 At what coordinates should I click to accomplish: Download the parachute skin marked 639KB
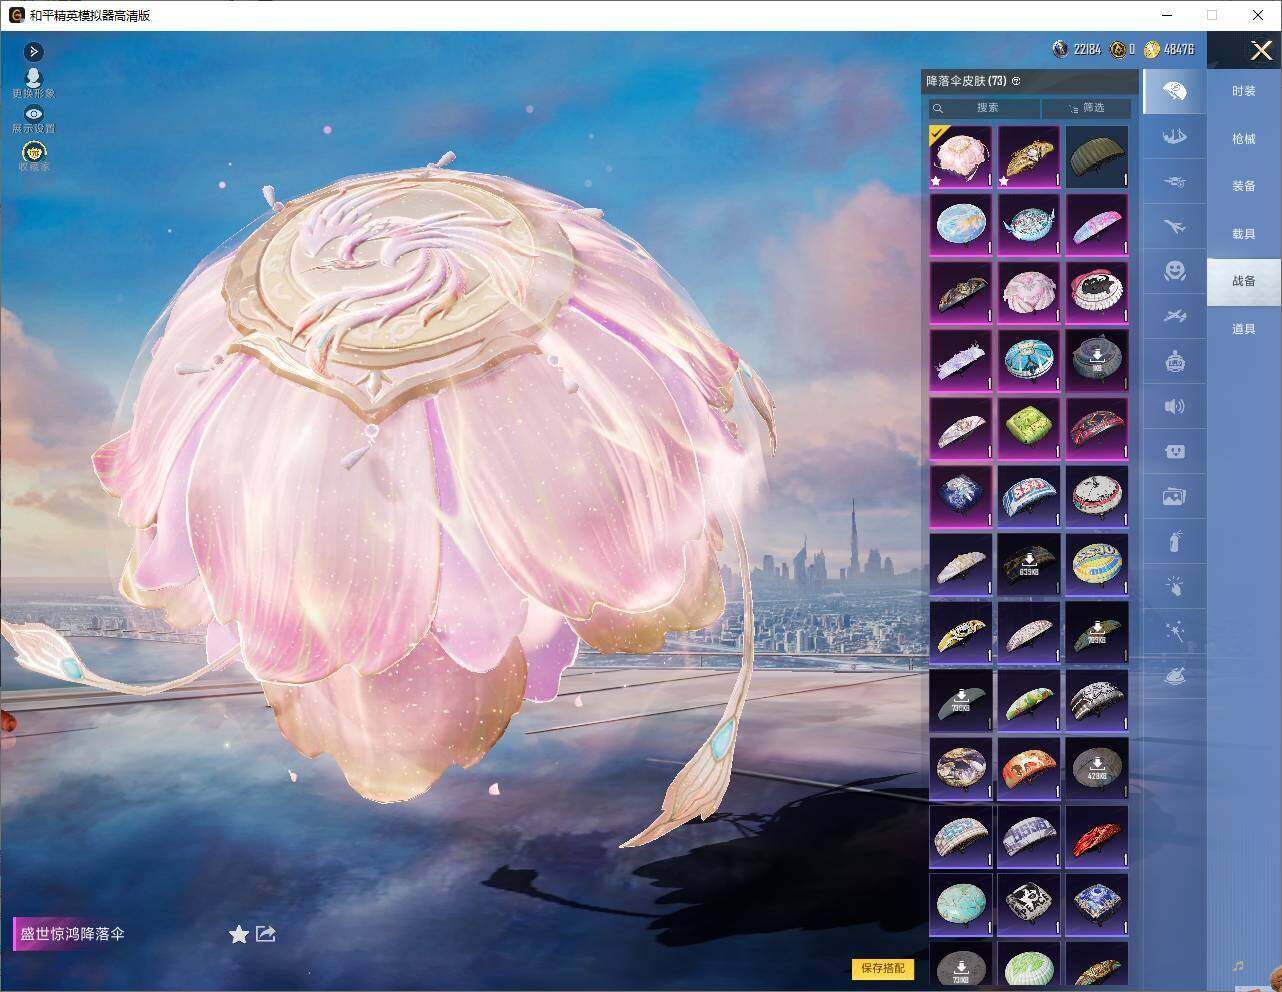1029,565
